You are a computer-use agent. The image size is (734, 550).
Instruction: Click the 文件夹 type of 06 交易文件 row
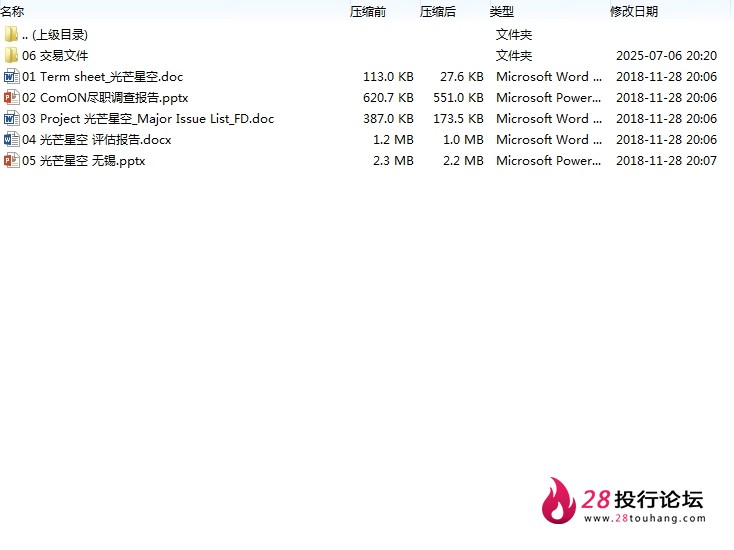(514, 56)
